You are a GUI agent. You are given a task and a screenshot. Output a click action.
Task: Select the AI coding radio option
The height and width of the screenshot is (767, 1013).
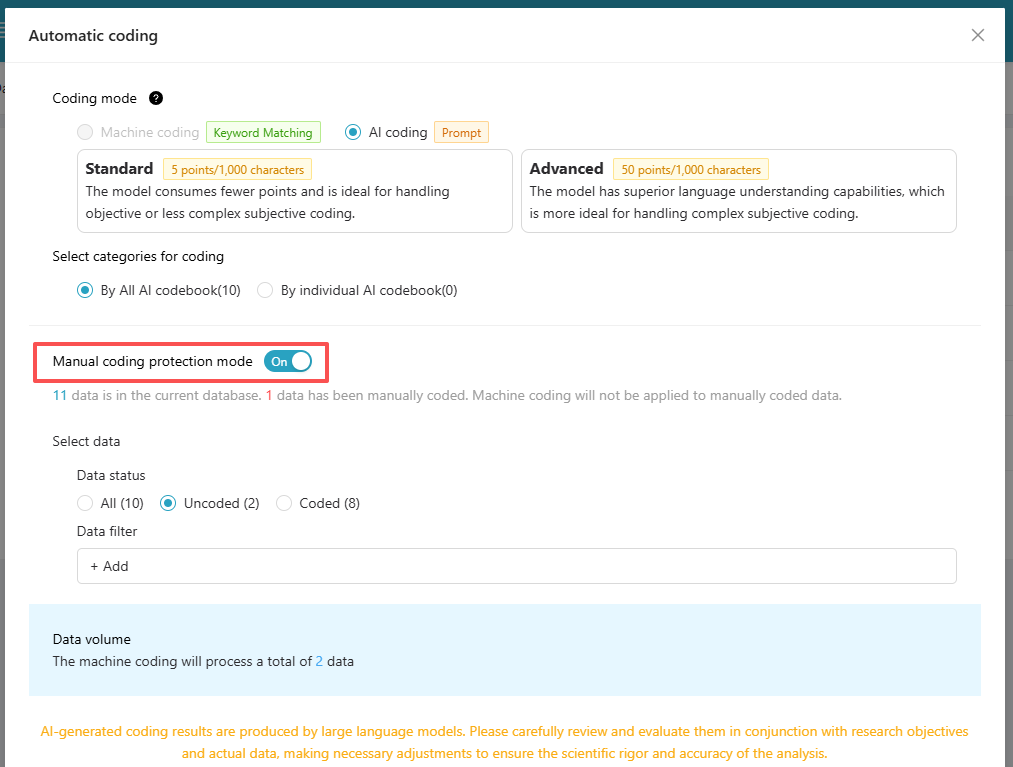pyautogui.click(x=353, y=132)
